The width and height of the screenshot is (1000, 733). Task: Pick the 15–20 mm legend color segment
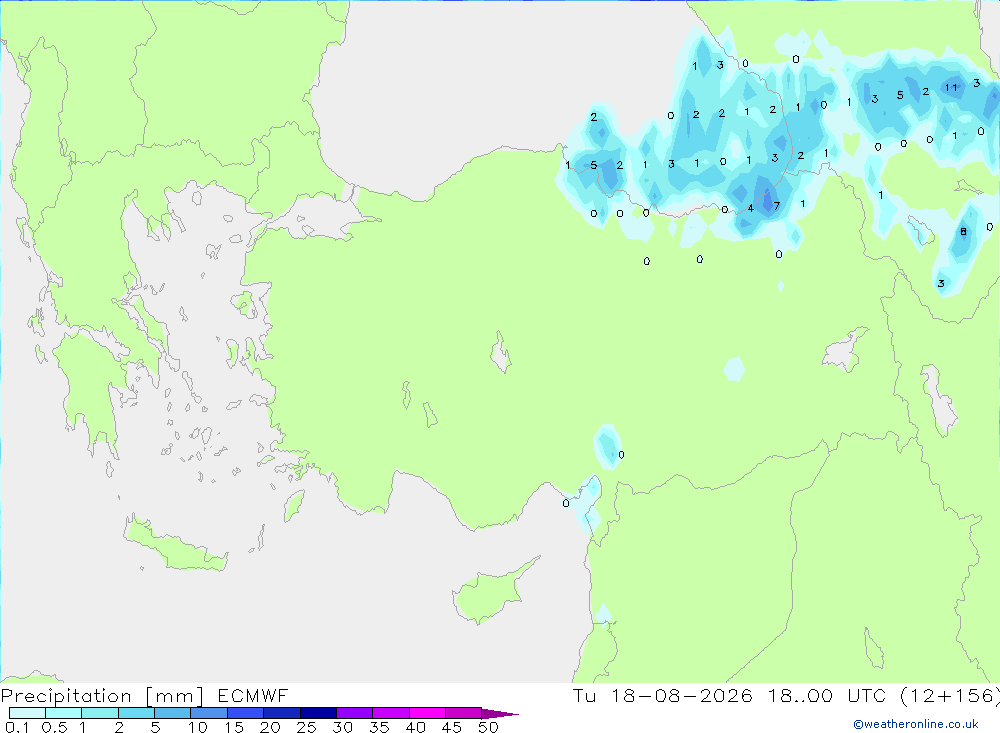(246, 713)
